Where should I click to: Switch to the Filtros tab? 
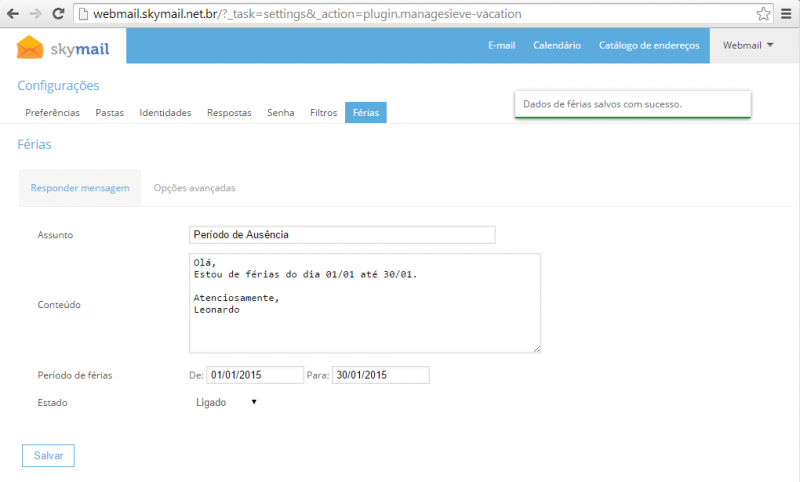323,113
